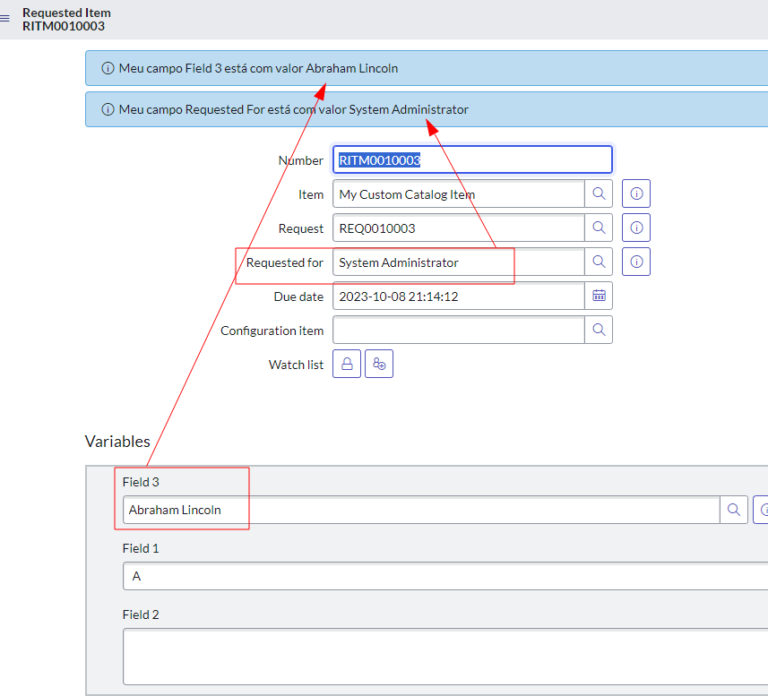The height and width of the screenshot is (696, 768).
Task: Select the Requested for input box
Action: click(458, 262)
